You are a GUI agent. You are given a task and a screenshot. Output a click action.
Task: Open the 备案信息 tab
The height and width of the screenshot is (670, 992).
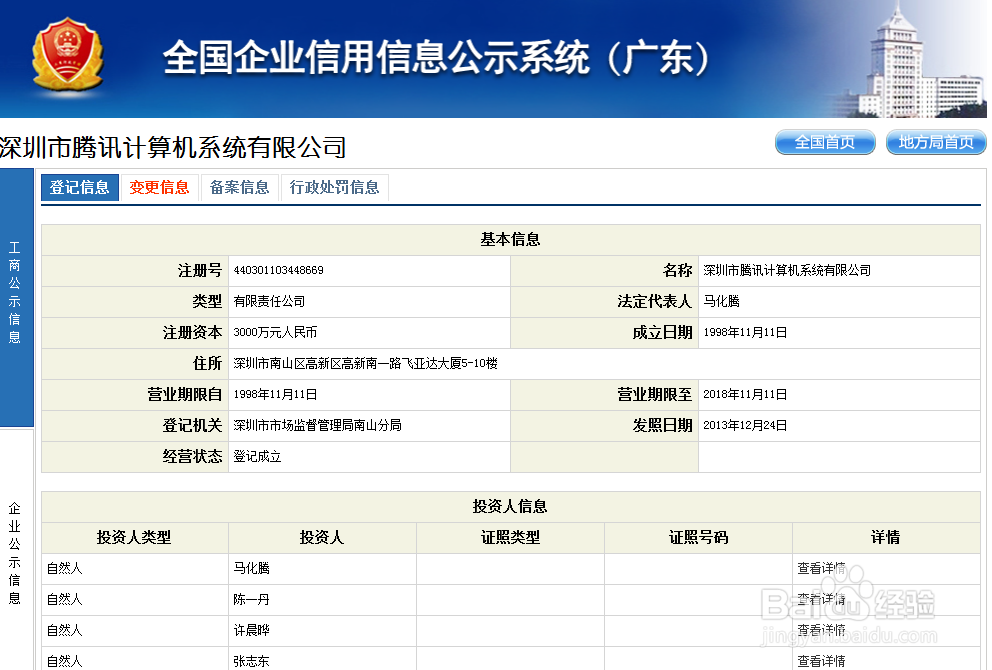tap(240, 187)
